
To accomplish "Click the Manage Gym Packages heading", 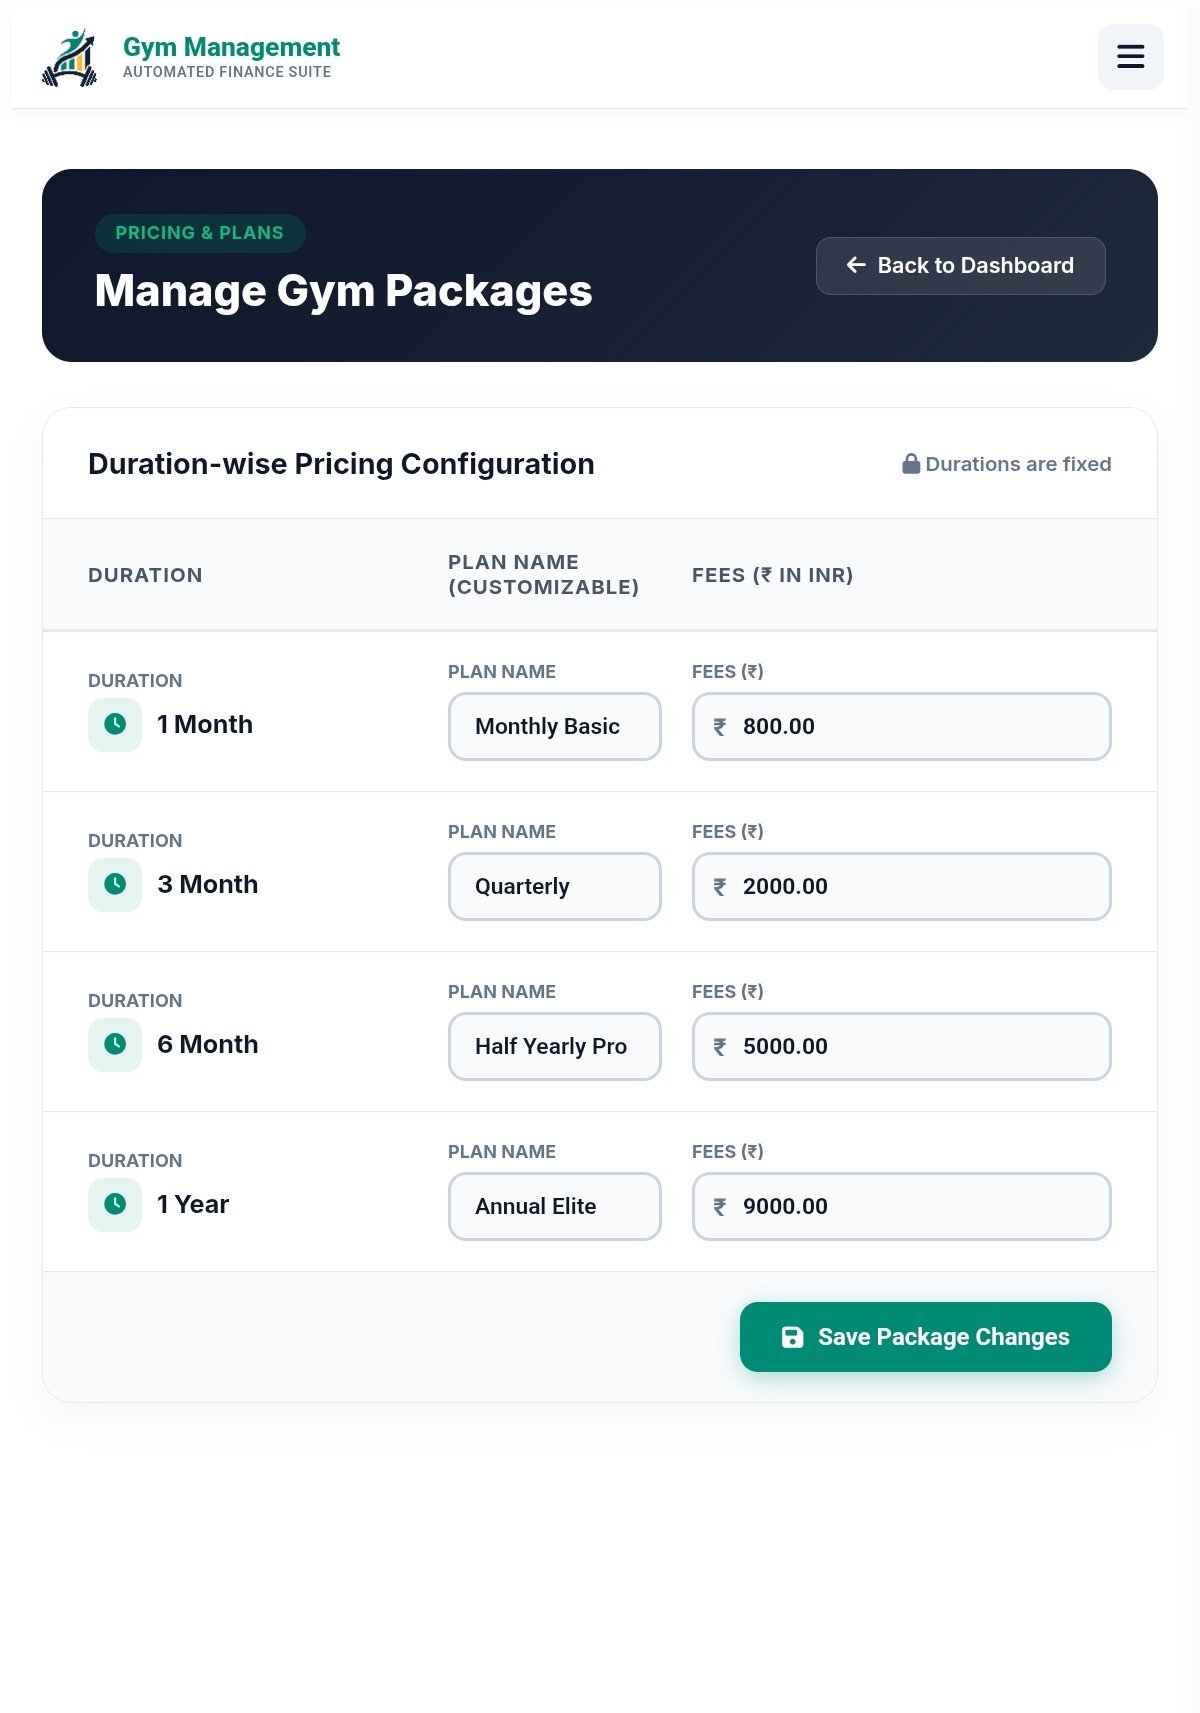I will (x=343, y=291).
